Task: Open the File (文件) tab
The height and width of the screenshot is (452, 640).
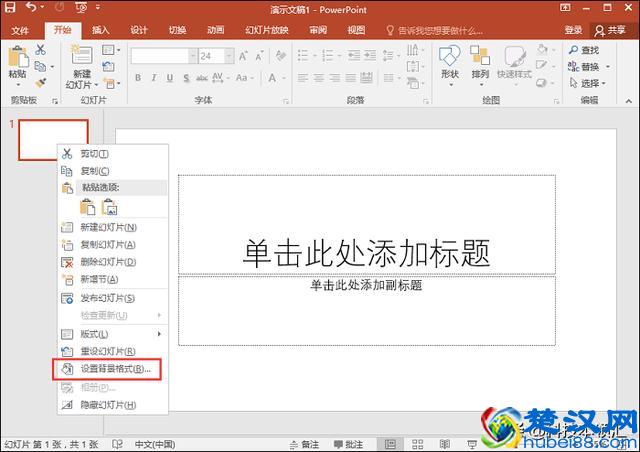Action: (x=20, y=30)
